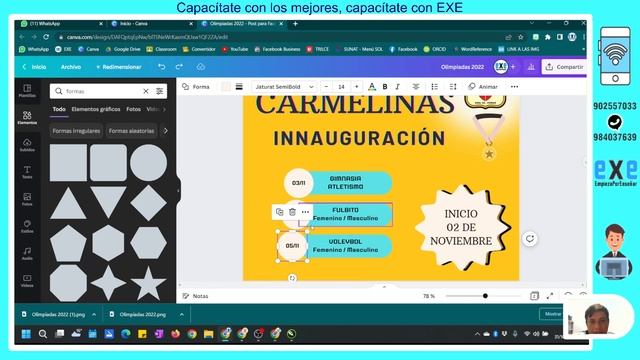Viewport: 640px width, 360px height.
Task: Expand options for Olimpiadas 2022.png download
Action: click(x=182, y=314)
